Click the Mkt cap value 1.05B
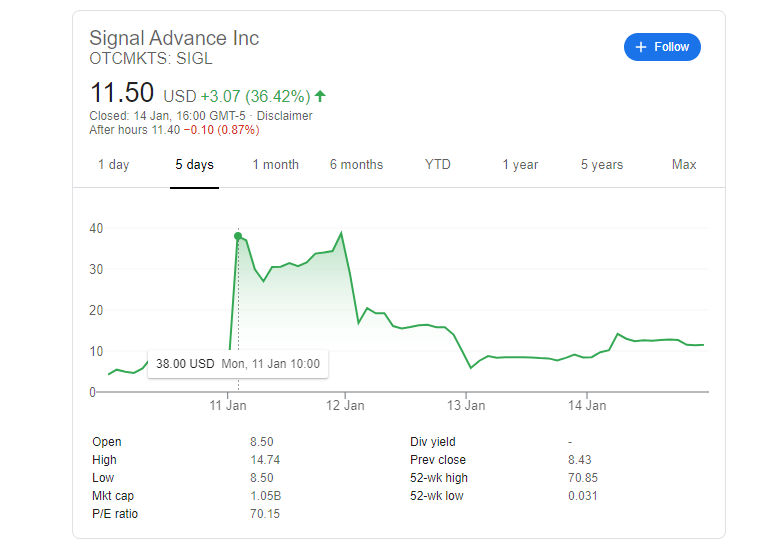The width and height of the screenshot is (765, 543). point(265,496)
